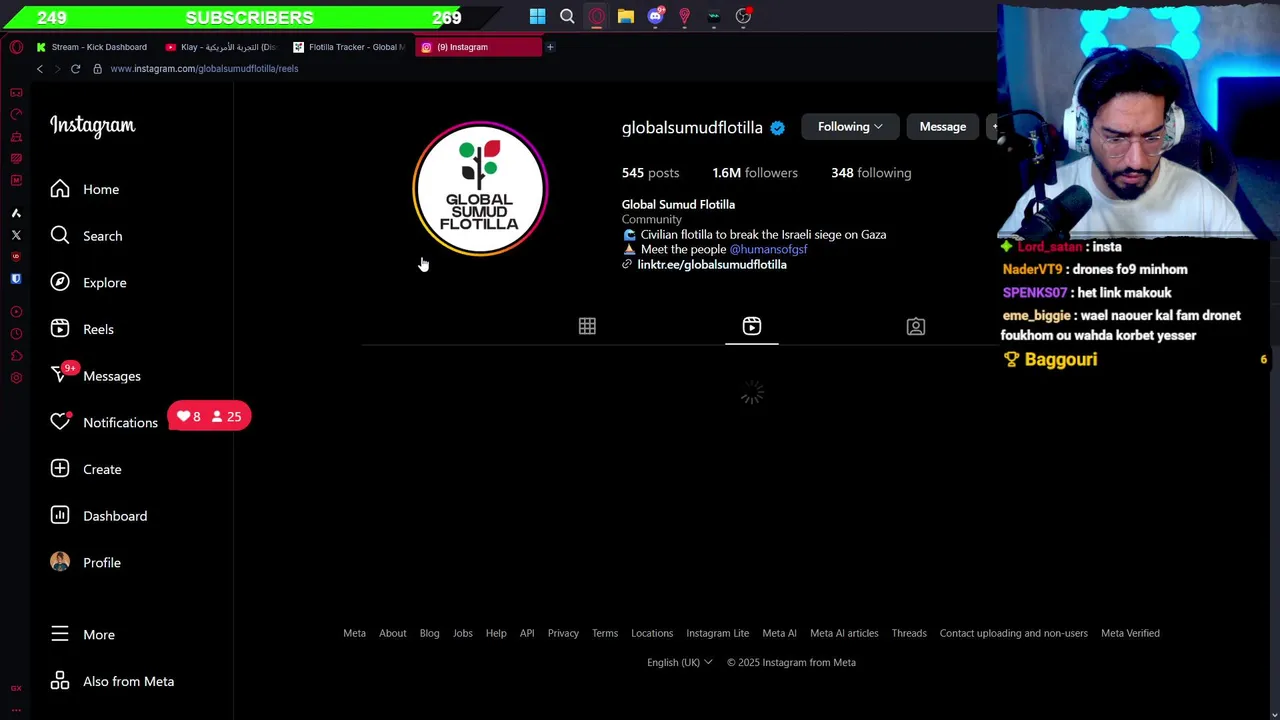Open the Windows Start button
Screen dimensions: 1280x720
point(538,16)
